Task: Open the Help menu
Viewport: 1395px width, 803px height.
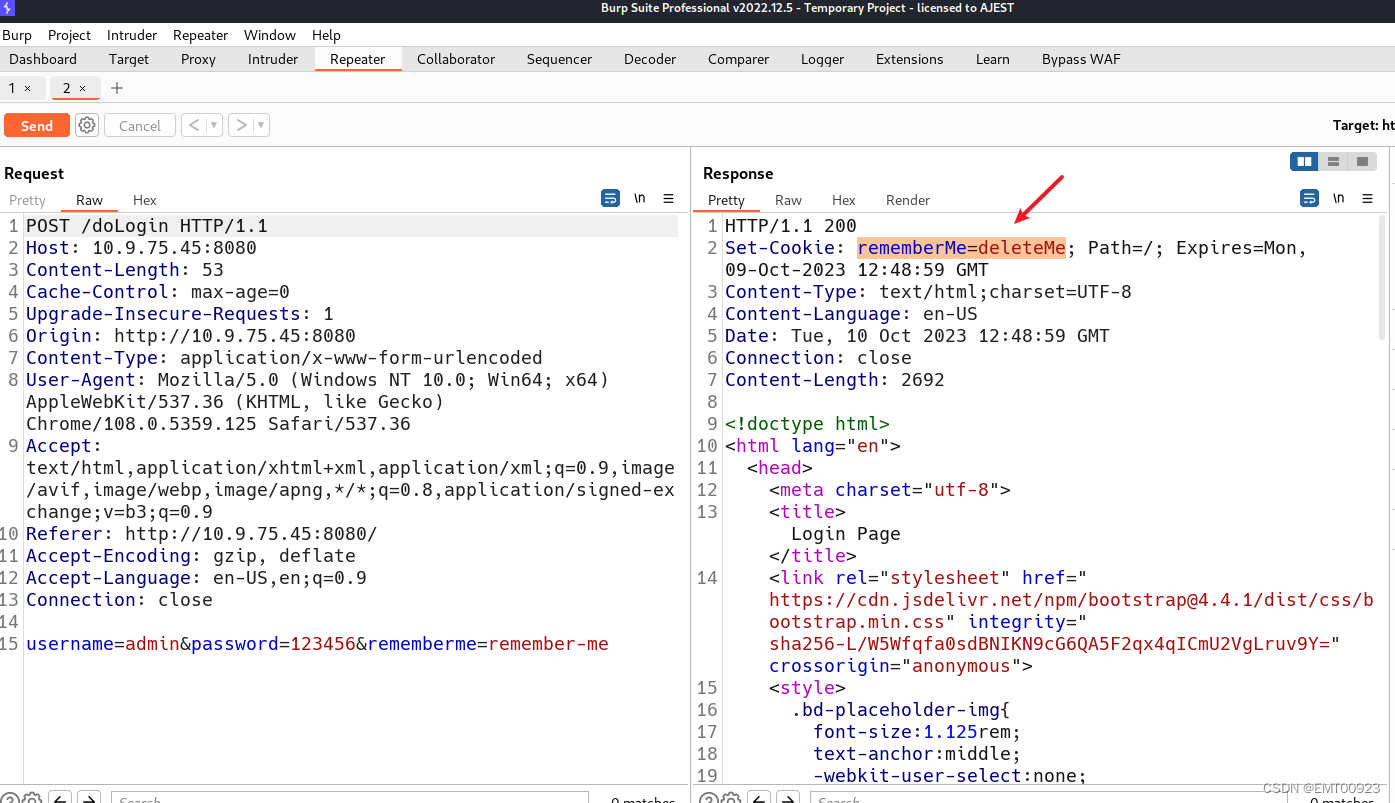Action: point(326,35)
